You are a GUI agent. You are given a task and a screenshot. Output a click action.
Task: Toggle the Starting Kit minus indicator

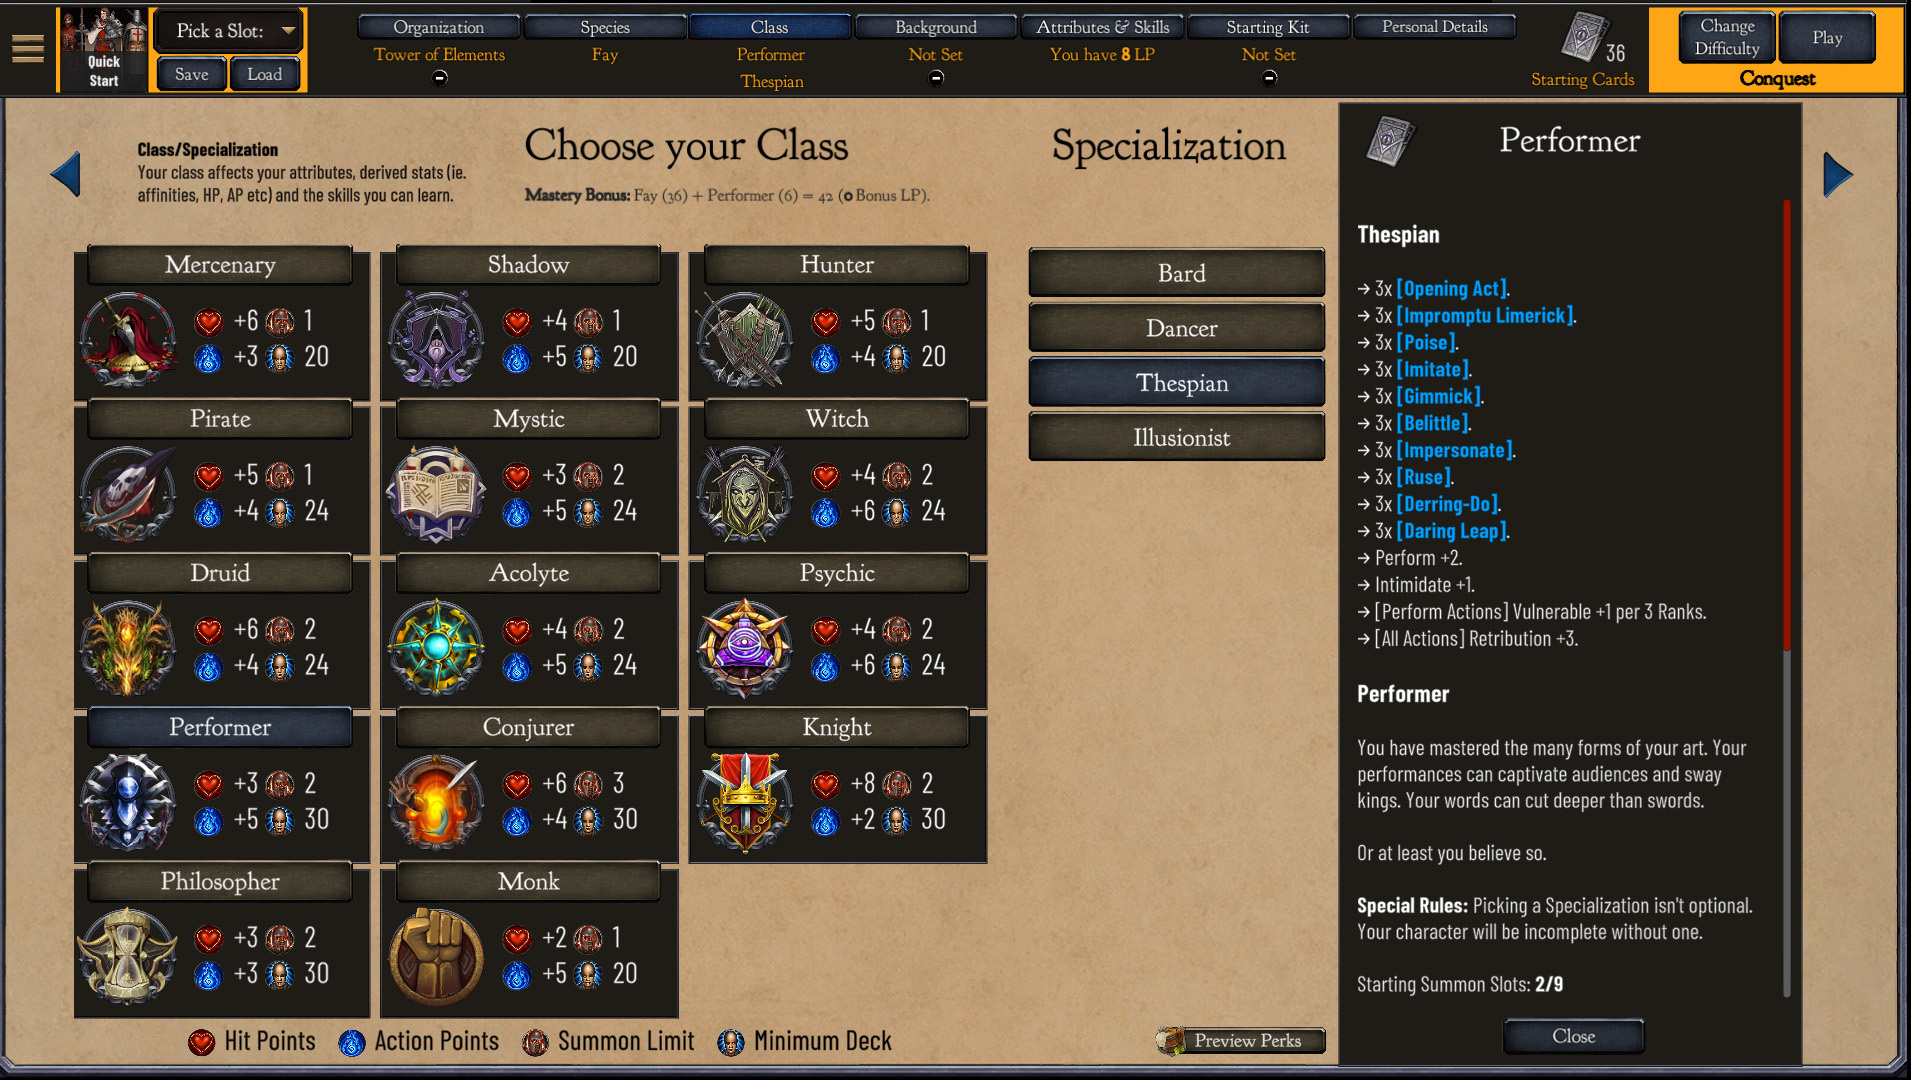click(x=1269, y=78)
